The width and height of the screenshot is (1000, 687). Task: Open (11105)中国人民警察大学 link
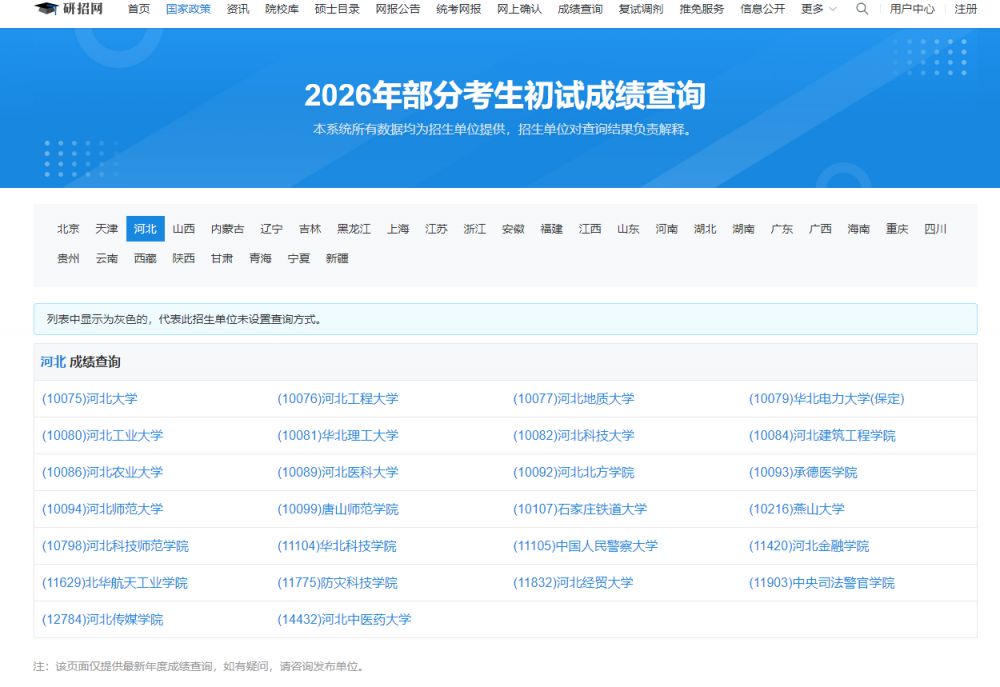(585, 546)
